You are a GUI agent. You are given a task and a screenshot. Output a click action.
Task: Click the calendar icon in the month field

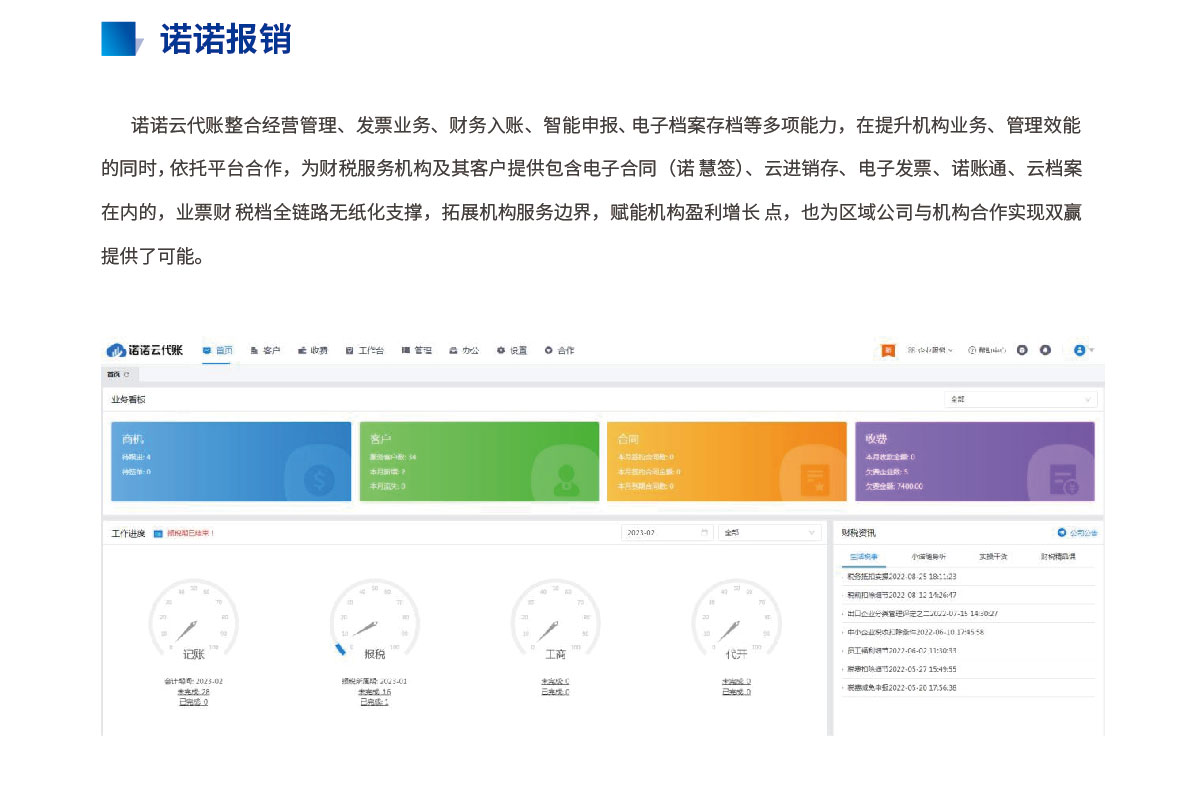pyautogui.click(x=704, y=533)
